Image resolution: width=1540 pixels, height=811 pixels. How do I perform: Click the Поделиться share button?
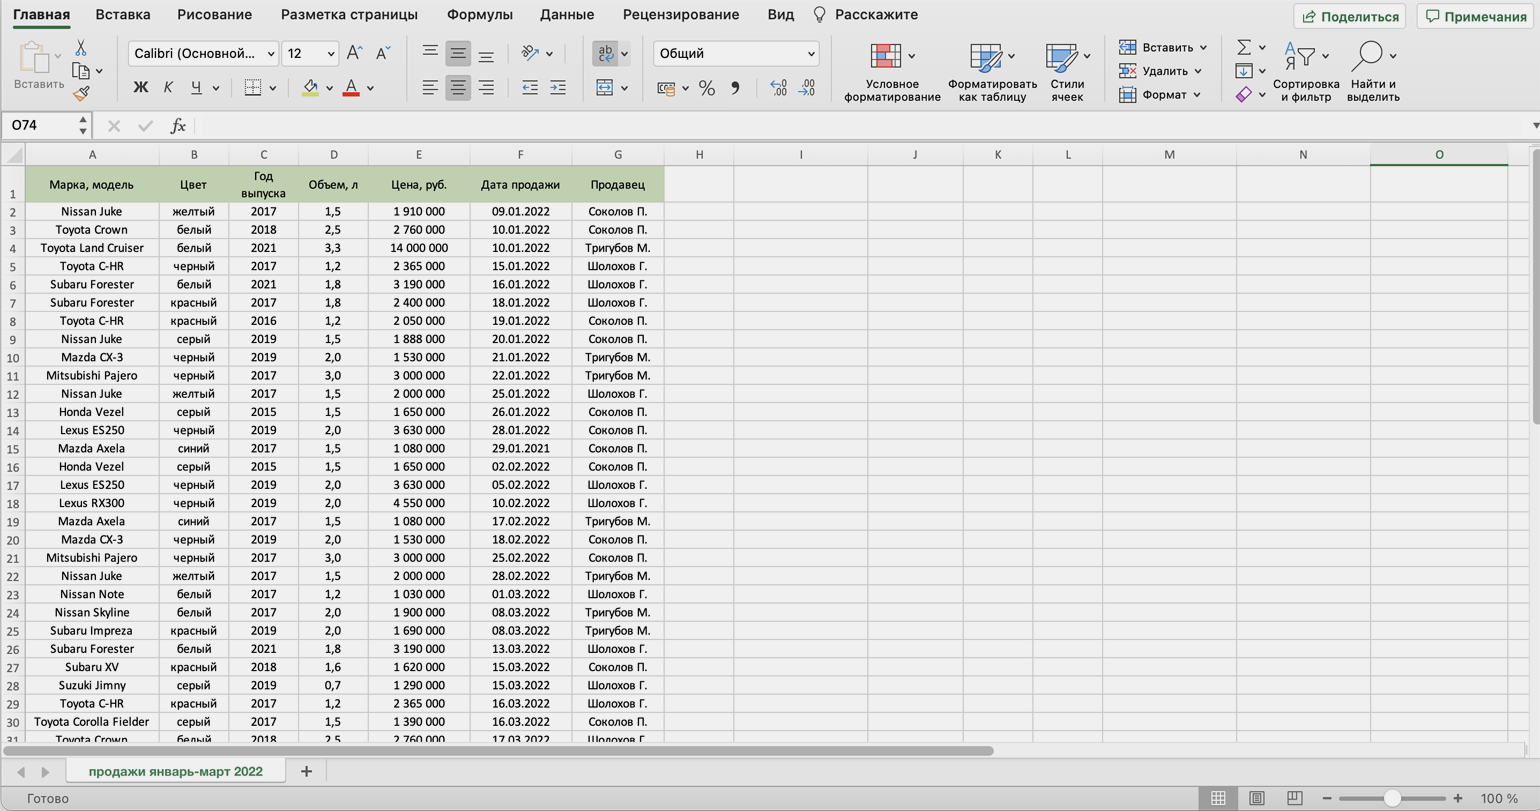[1349, 16]
